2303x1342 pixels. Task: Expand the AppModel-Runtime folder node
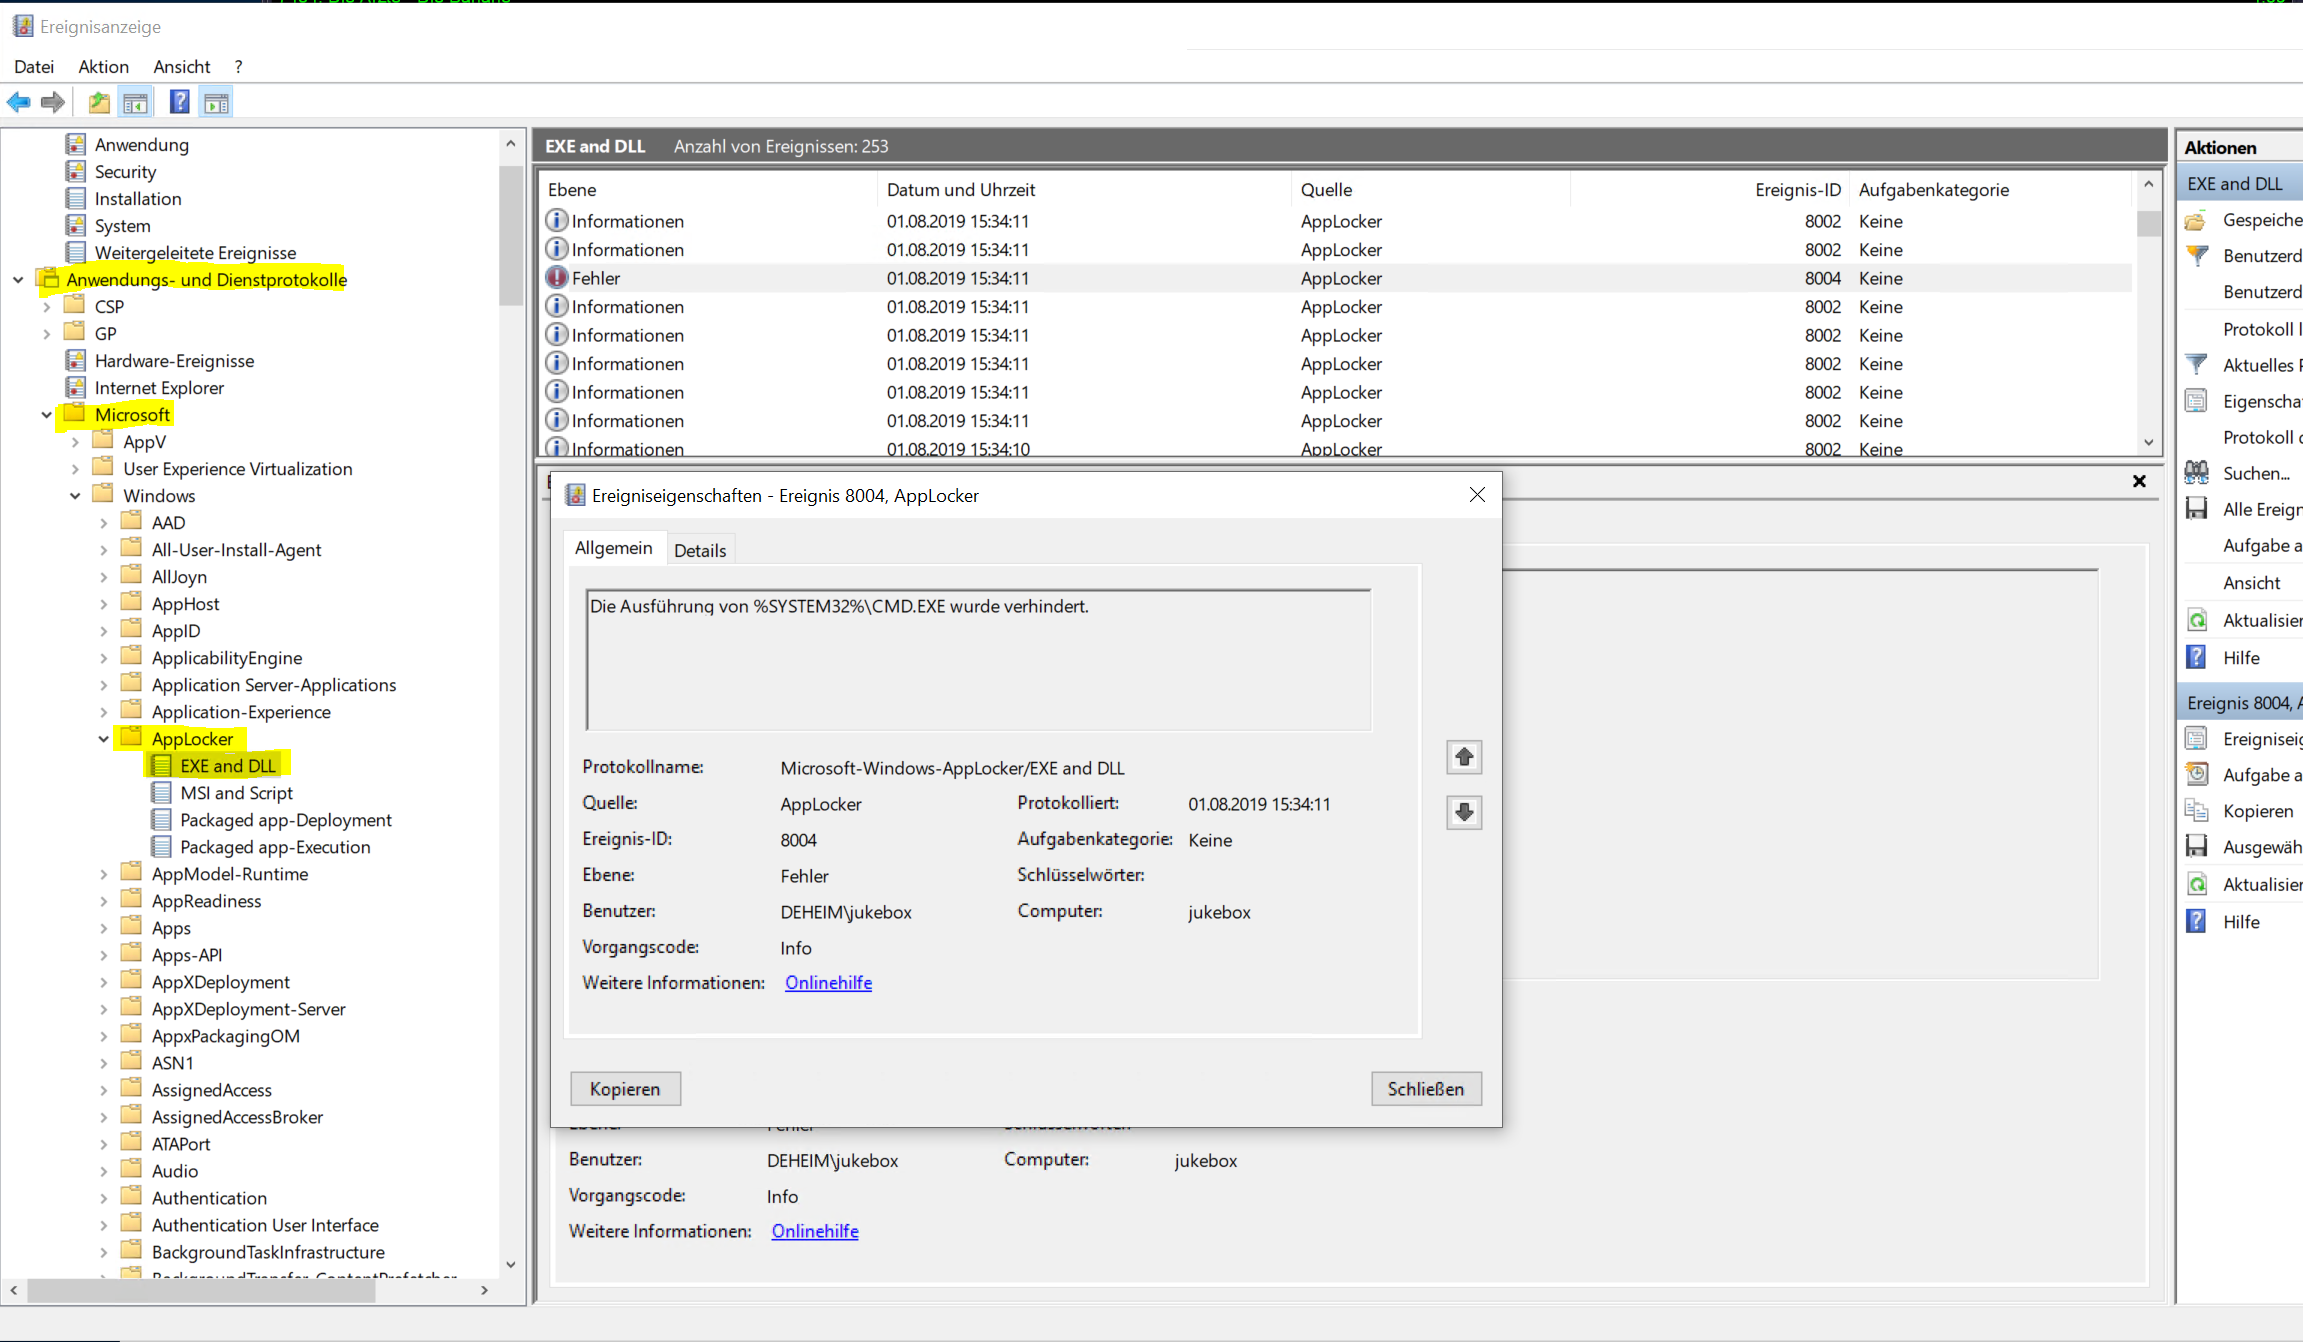pos(103,874)
